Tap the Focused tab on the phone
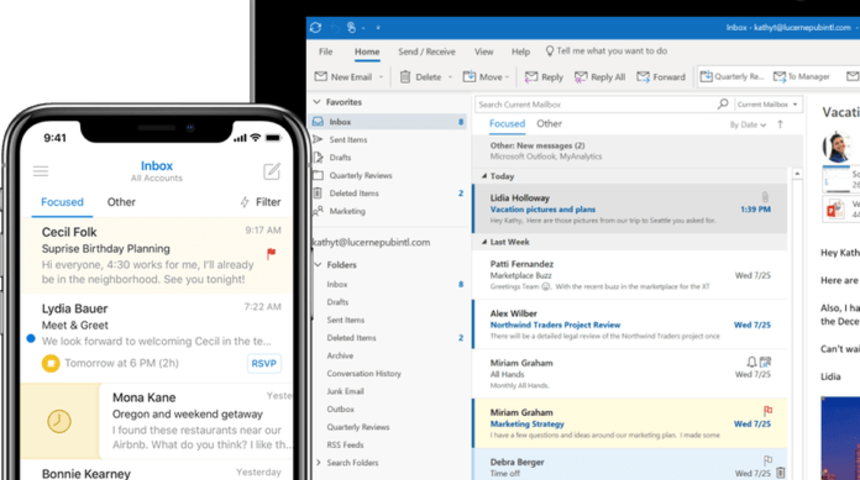This screenshot has height=480, width=860. click(x=62, y=202)
